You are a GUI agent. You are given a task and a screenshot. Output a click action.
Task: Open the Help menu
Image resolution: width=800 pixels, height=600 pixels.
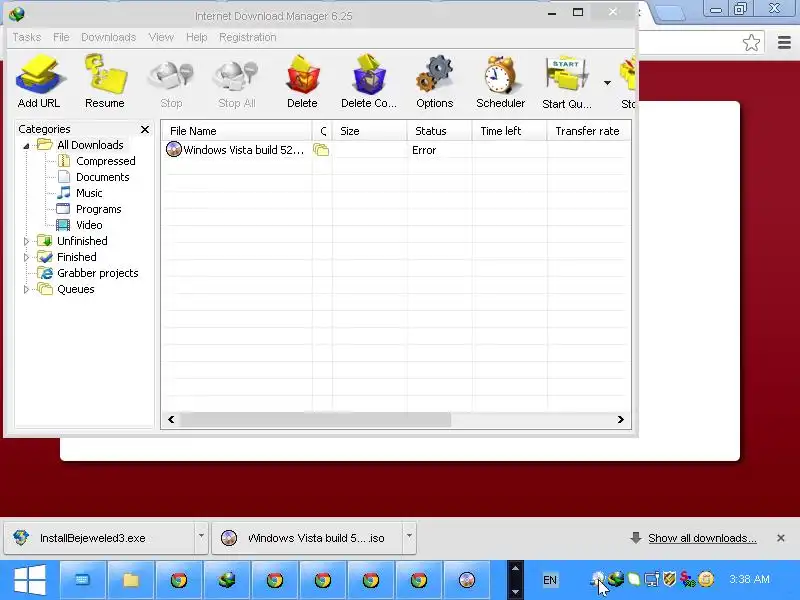pyautogui.click(x=196, y=37)
